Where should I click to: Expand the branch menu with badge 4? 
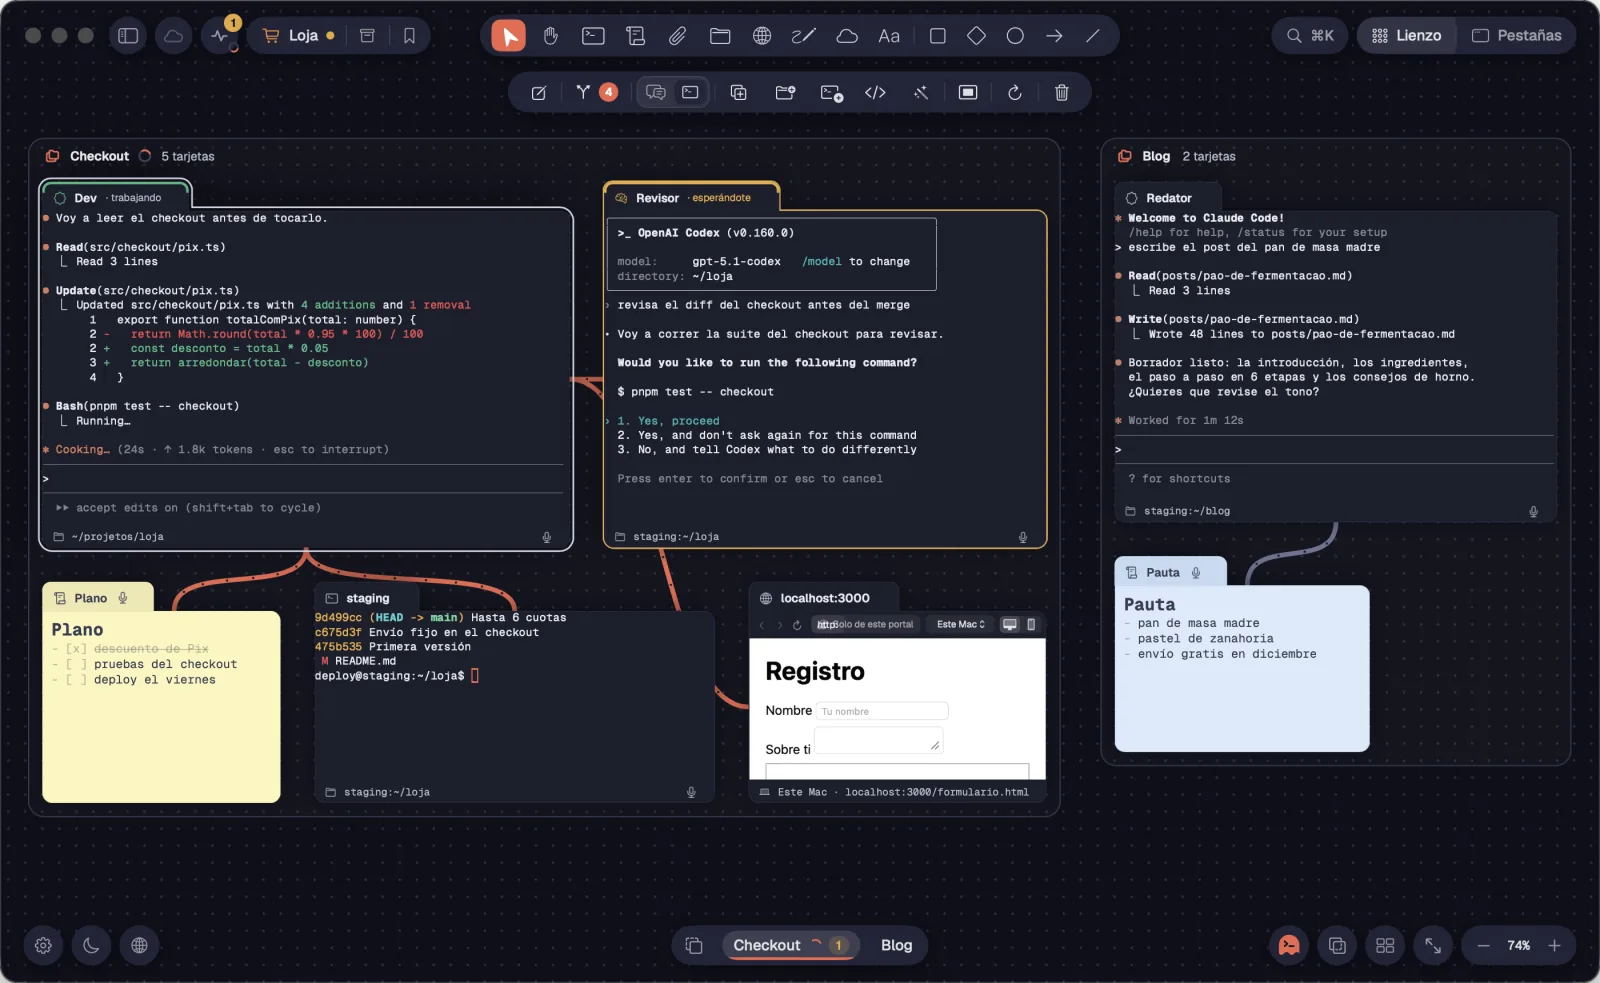tap(595, 92)
